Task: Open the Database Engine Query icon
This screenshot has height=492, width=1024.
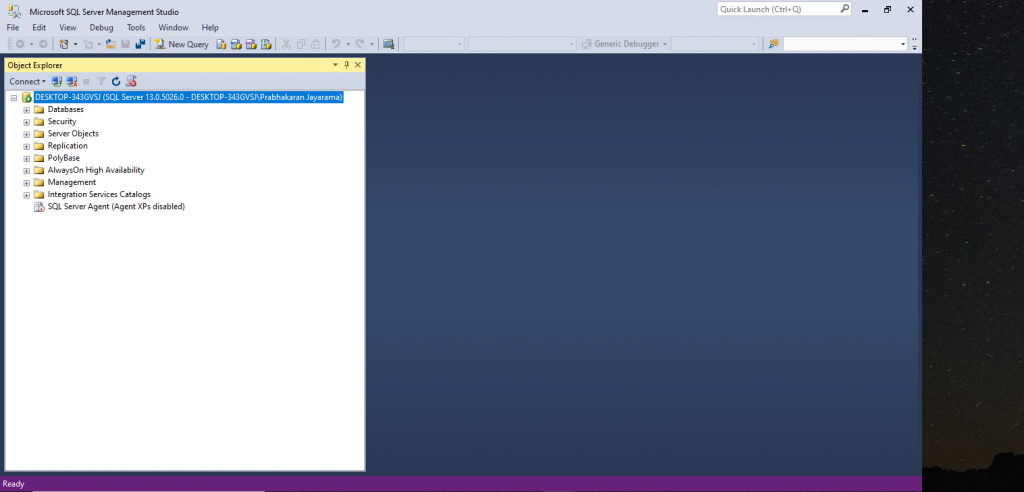Action: (221, 44)
